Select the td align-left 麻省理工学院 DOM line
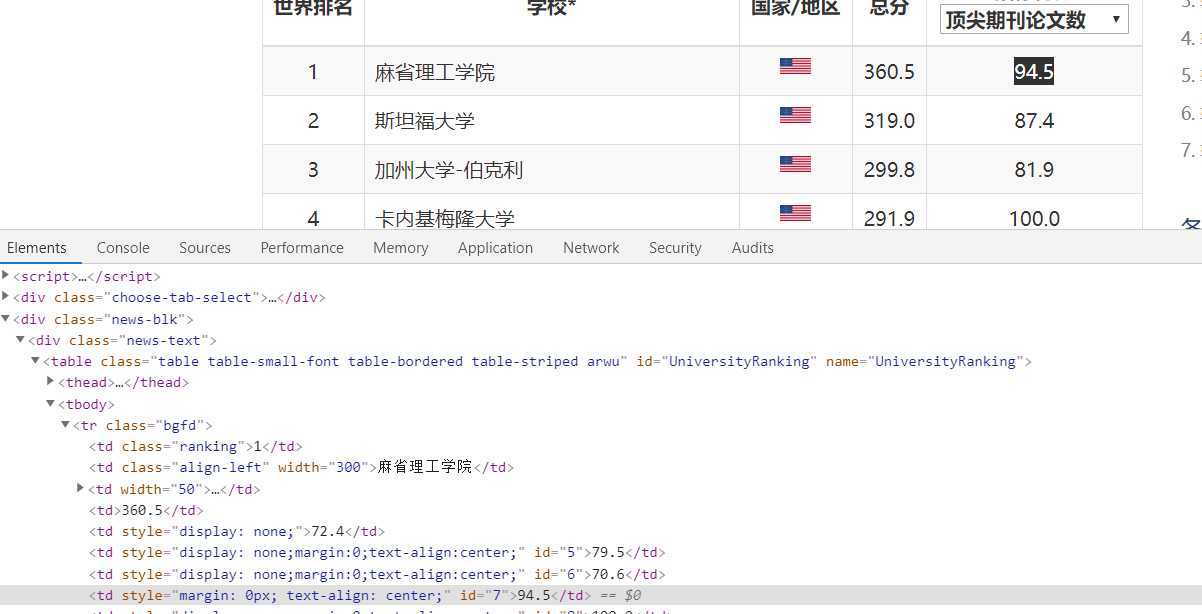 click(x=302, y=467)
